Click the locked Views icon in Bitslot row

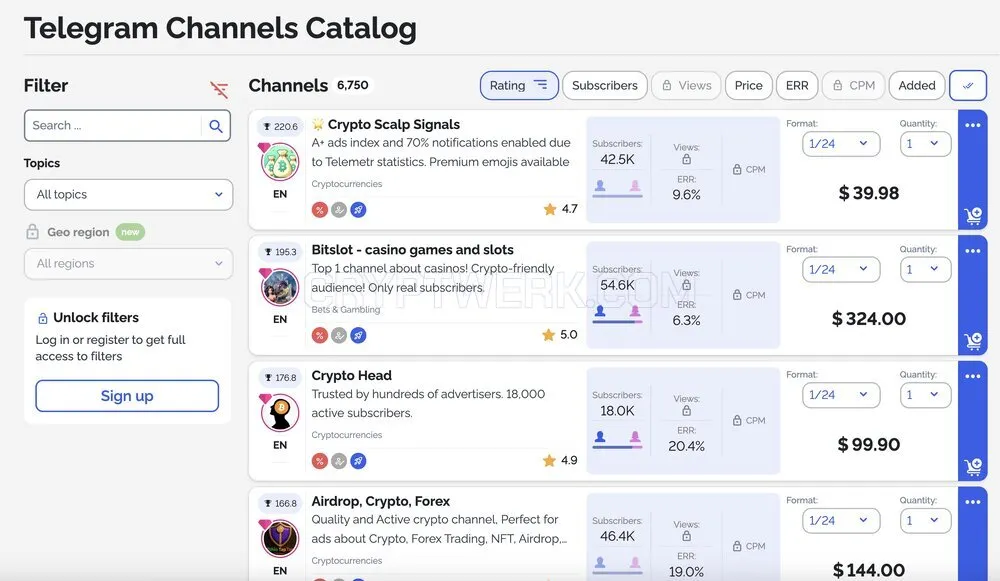[686, 285]
